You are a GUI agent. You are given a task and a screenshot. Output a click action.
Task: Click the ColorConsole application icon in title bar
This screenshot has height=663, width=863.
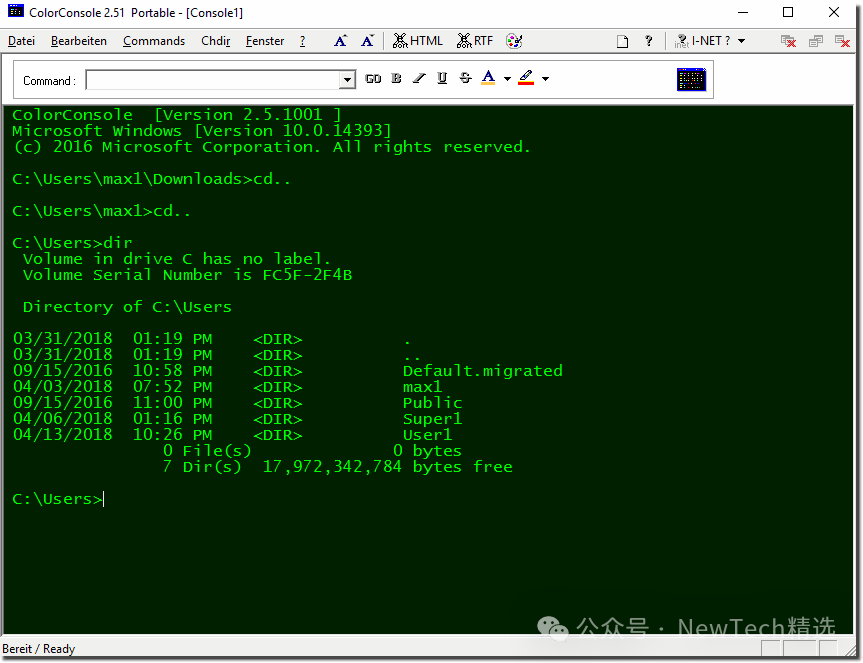[16, 11]
